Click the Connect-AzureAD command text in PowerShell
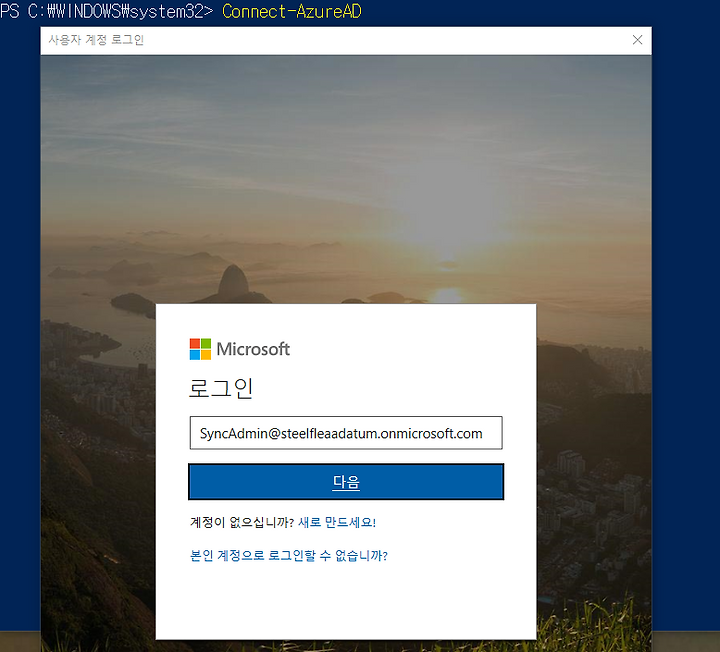 [x=292, y=11]
